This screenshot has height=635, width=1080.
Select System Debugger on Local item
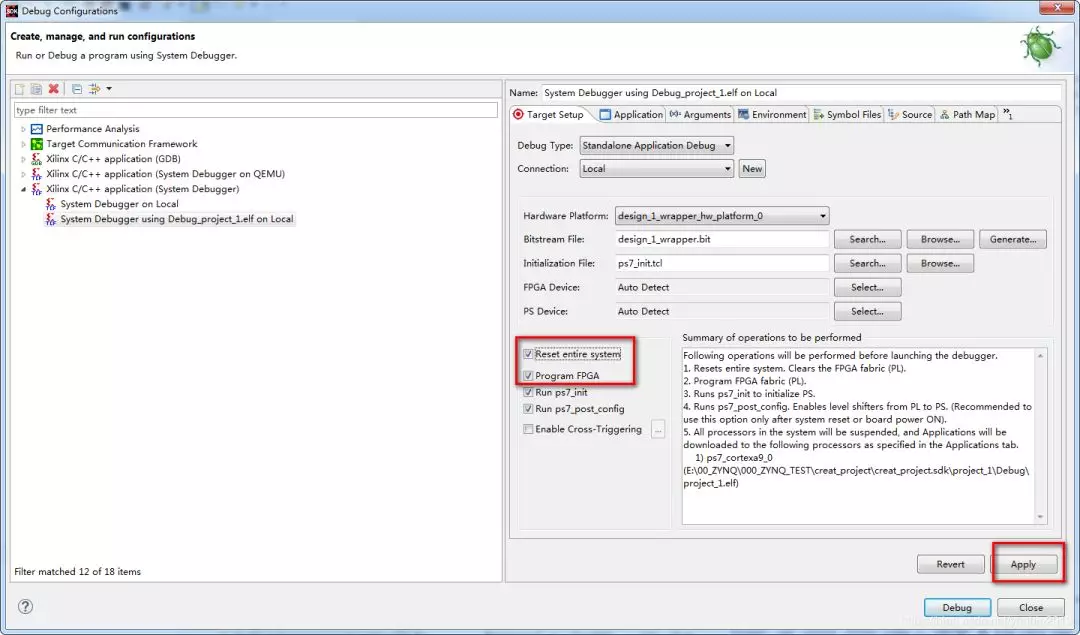(119, 204)
